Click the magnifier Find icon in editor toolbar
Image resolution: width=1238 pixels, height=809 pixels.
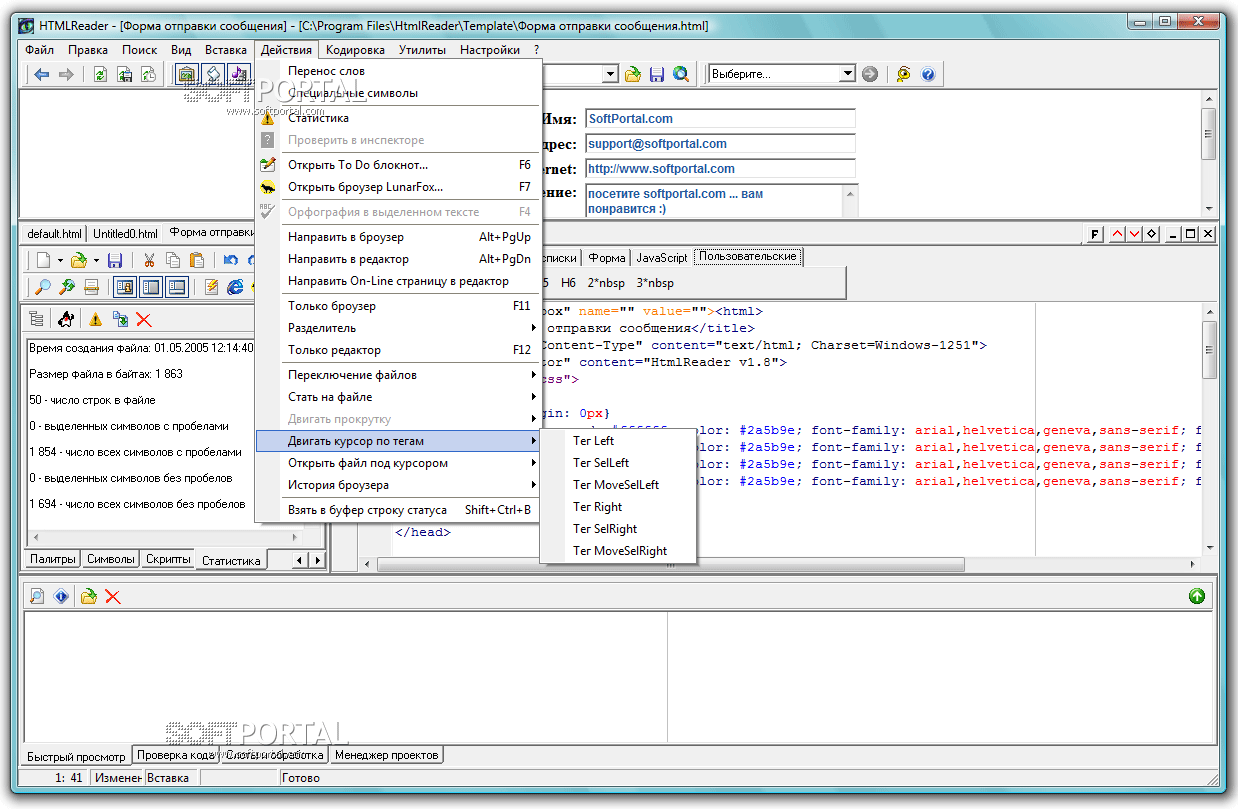pyautogui.click(x=43, y=288)
